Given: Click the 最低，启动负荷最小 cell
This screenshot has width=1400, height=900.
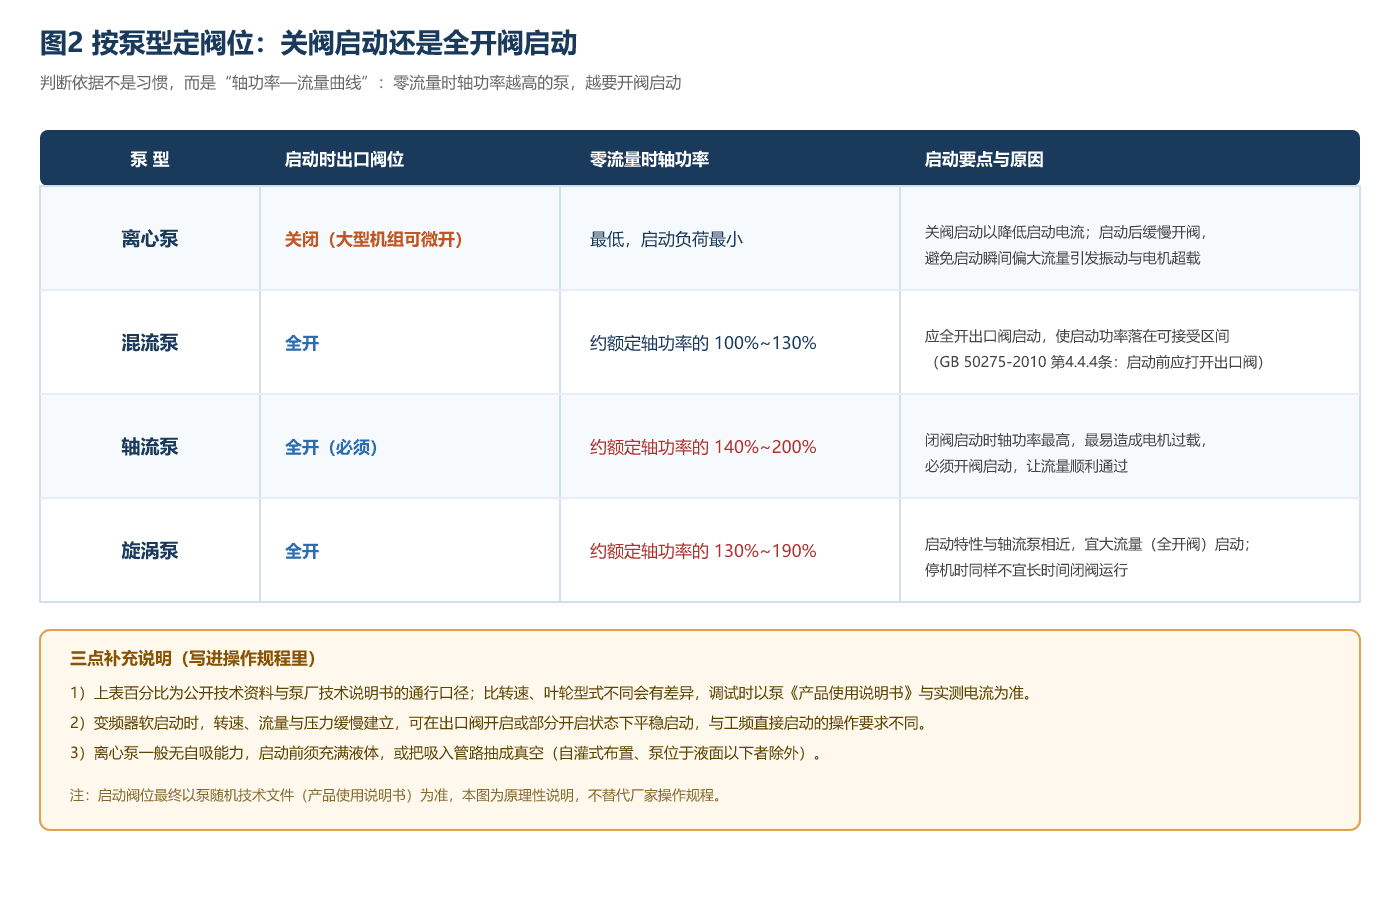Looking at the screenshot, I should click(x=666, y=239).
